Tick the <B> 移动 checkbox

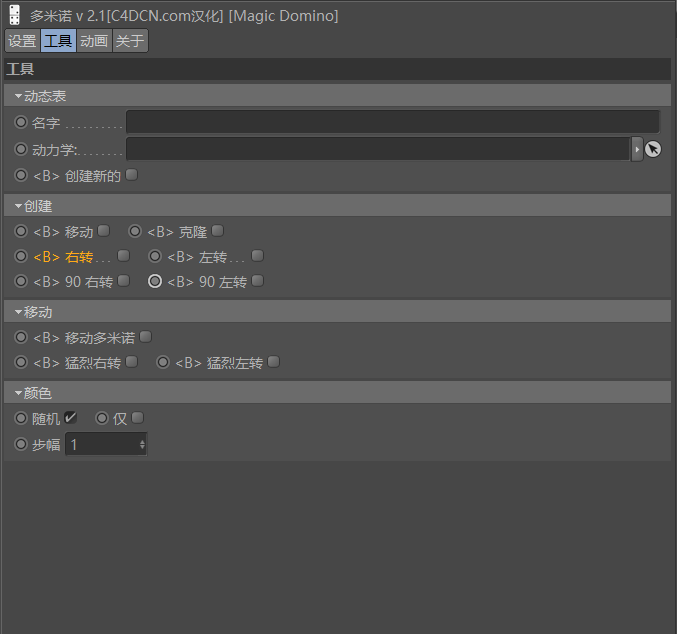click(104, 231)
